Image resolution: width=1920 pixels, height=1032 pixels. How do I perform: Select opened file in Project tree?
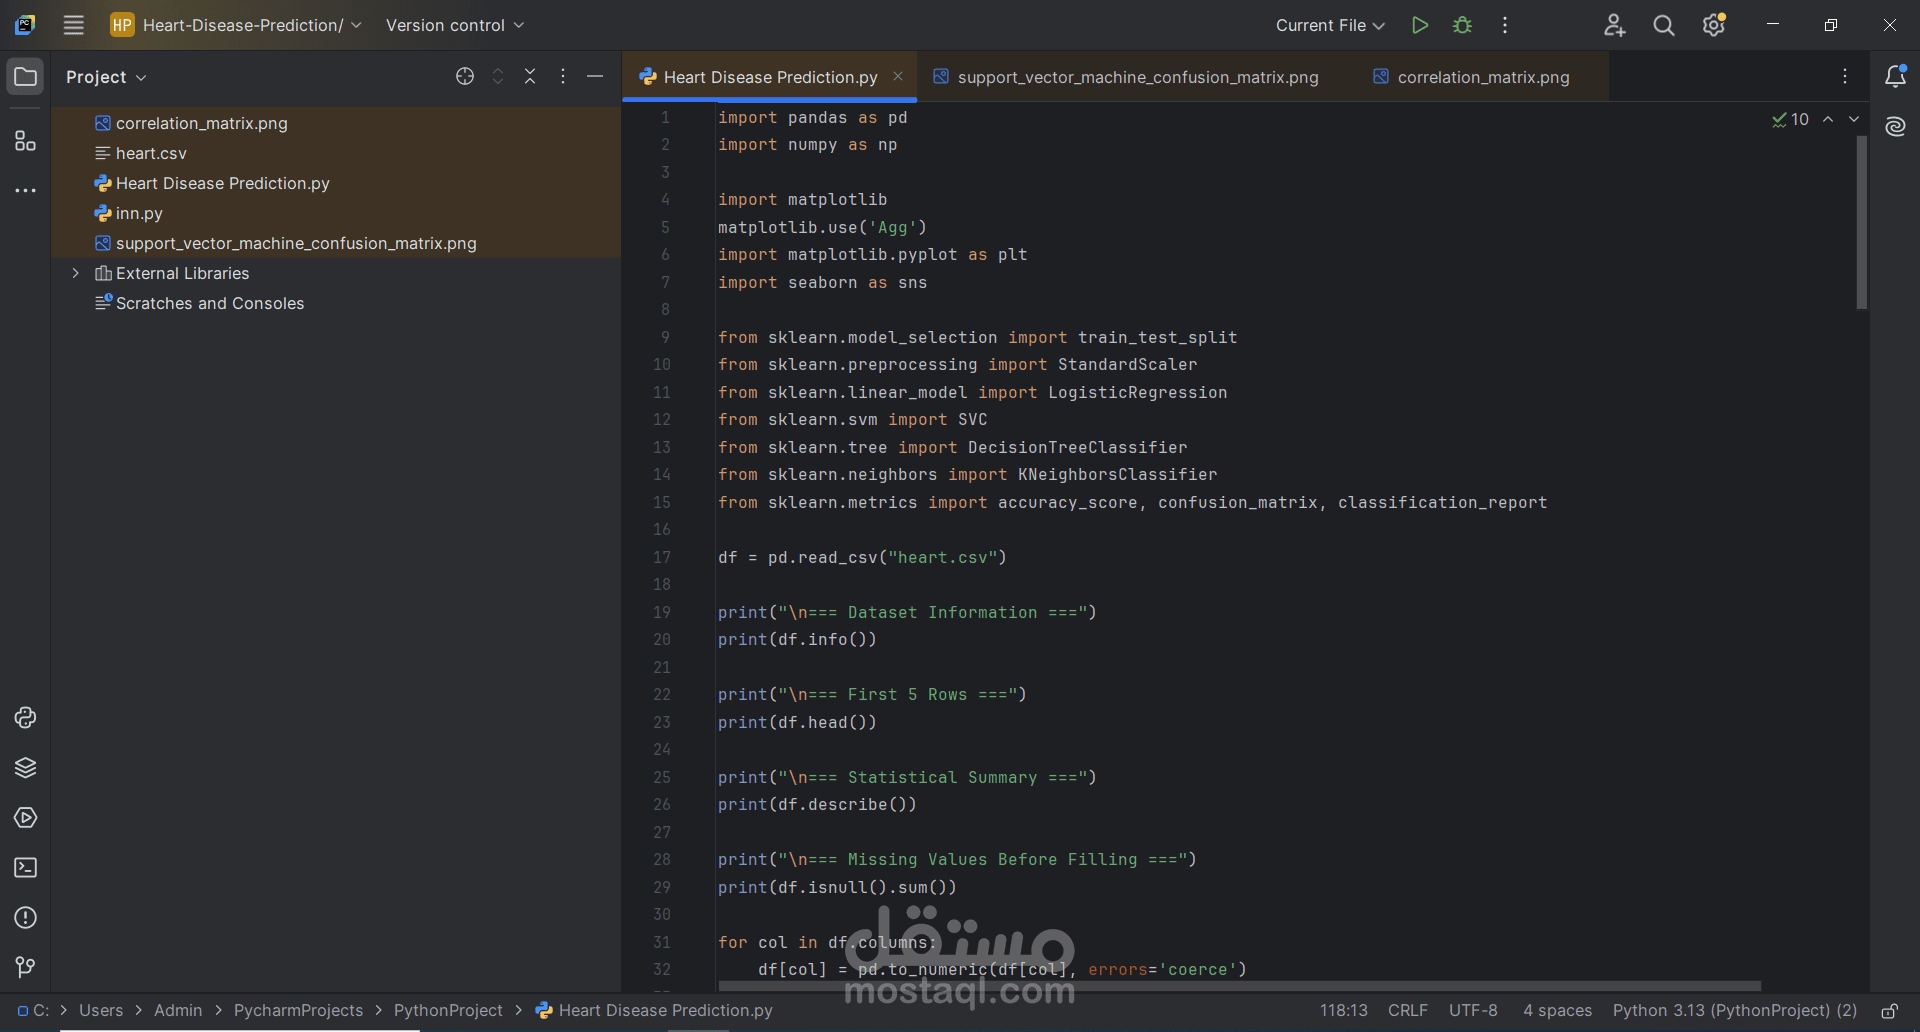coord(465,76)
